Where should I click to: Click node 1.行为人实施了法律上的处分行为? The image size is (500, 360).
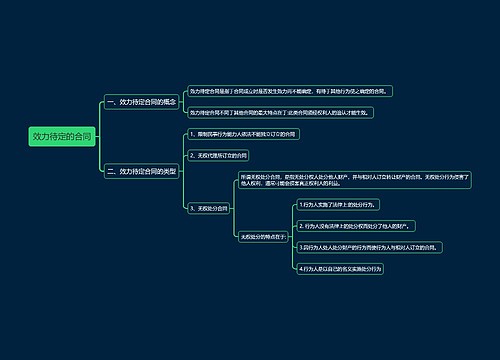coord(338,205)
